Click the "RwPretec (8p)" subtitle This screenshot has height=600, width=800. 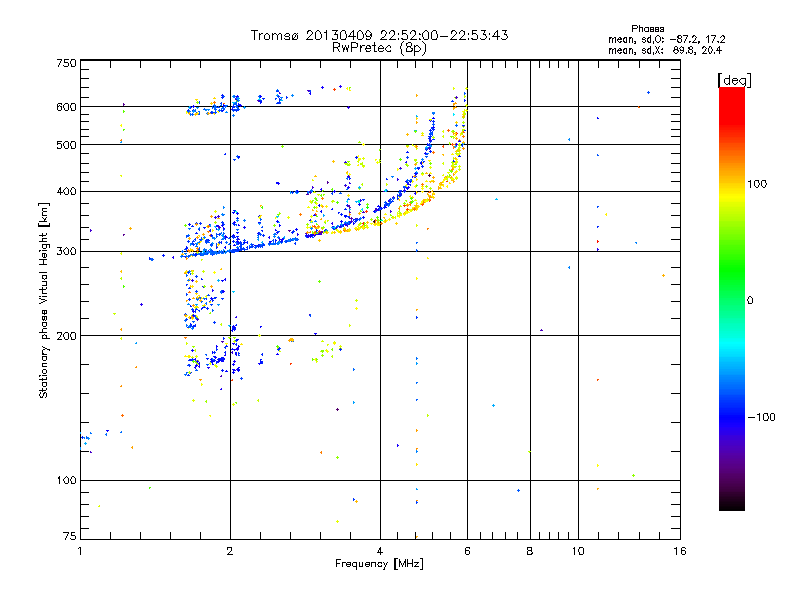379,48
